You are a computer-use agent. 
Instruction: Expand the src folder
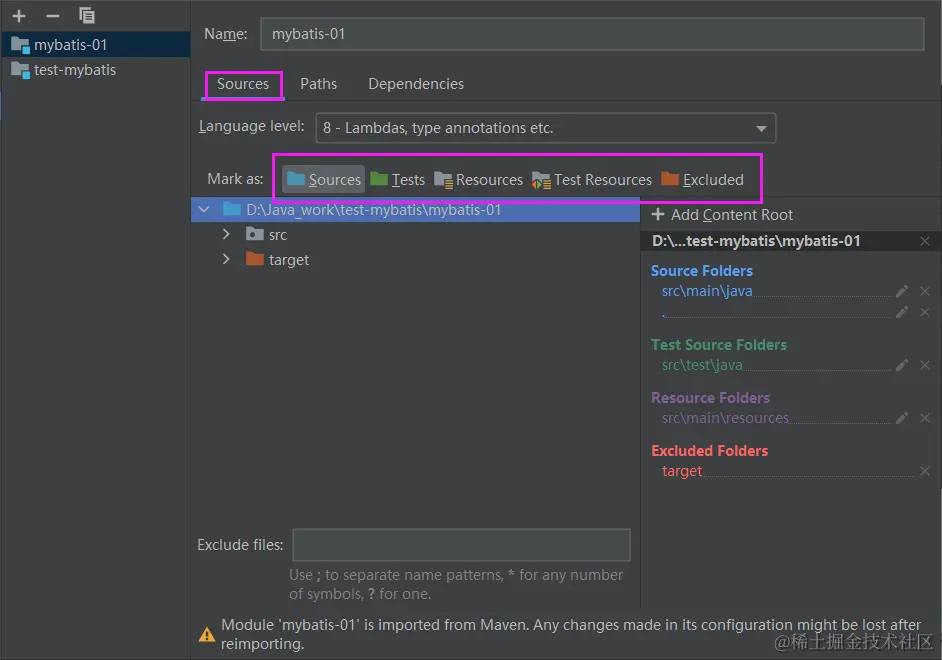point(226,234)
